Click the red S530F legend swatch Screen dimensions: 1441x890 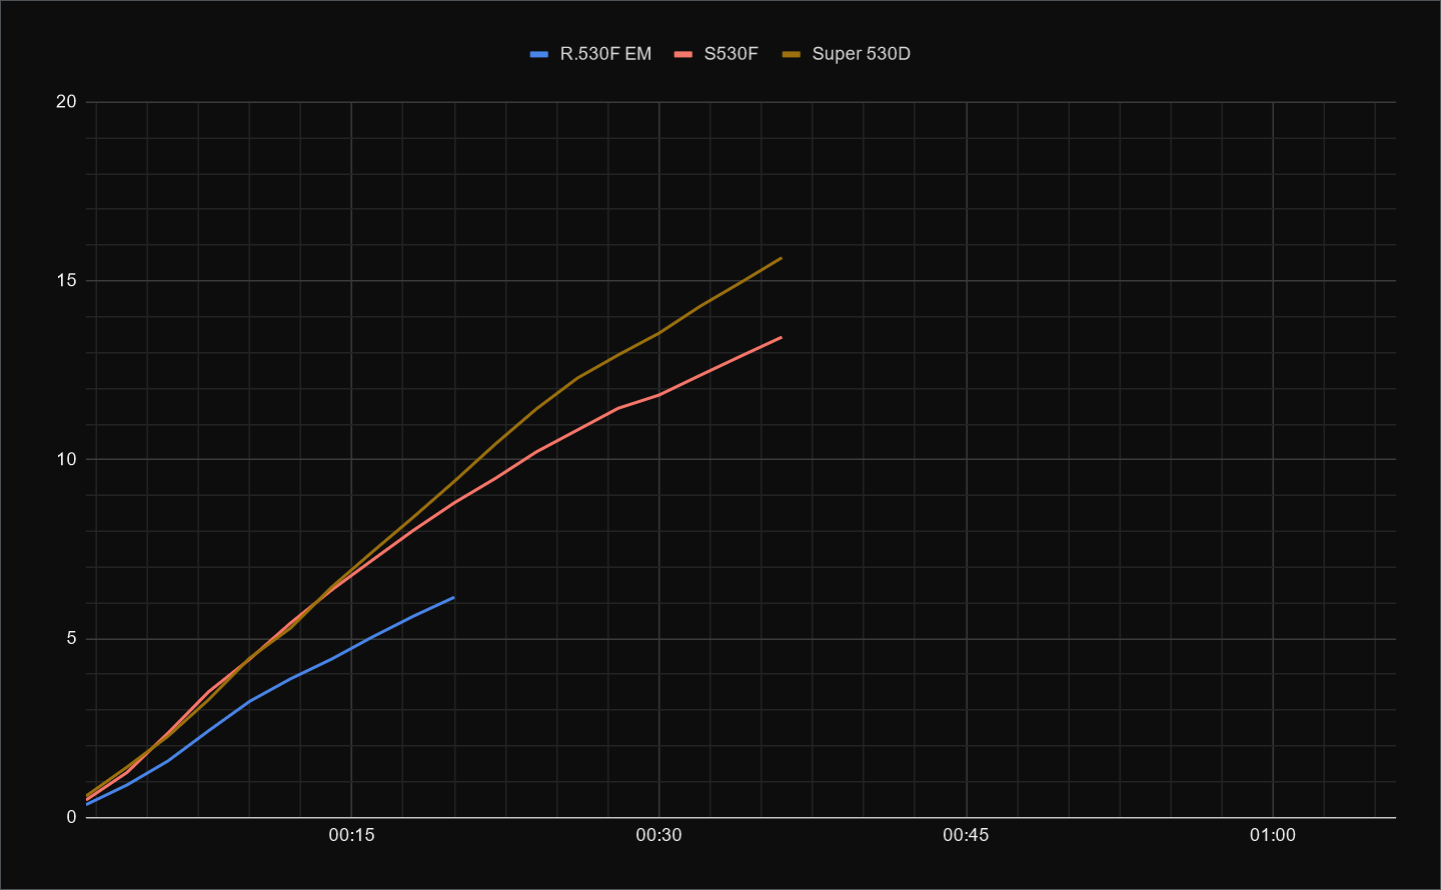683,54
